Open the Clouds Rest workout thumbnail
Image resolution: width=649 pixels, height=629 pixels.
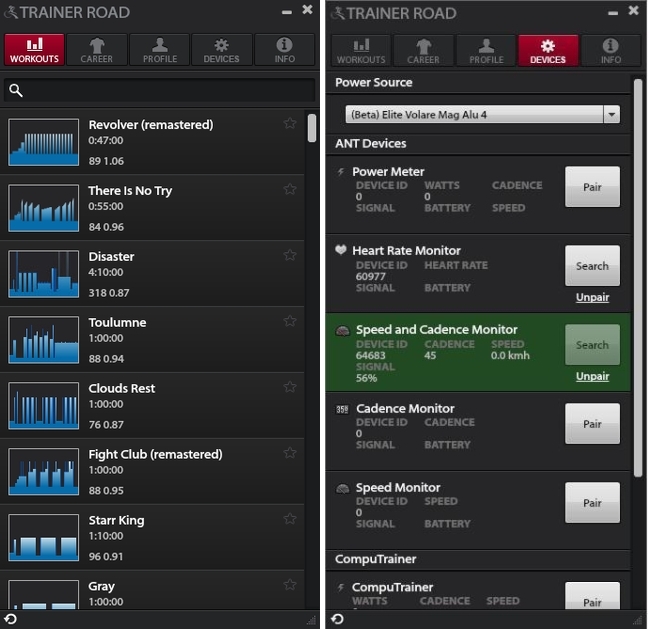pos(43,406)
